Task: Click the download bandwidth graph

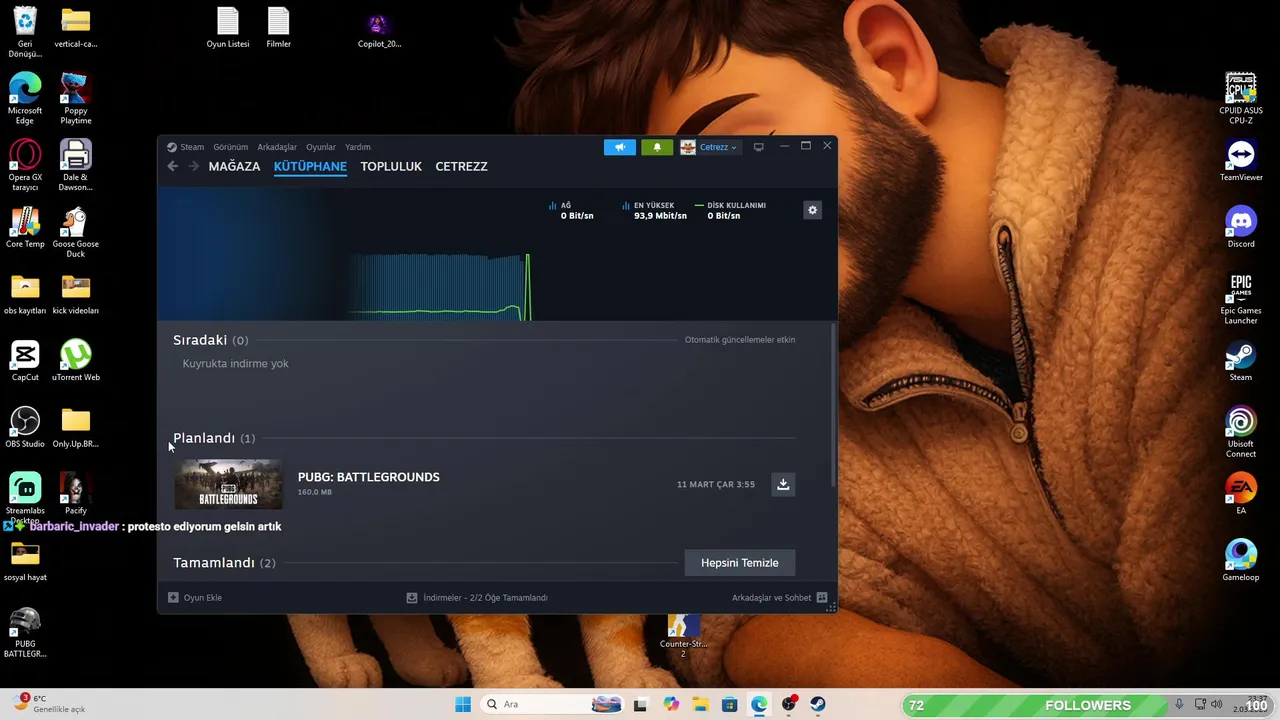Action: [440, 287]
